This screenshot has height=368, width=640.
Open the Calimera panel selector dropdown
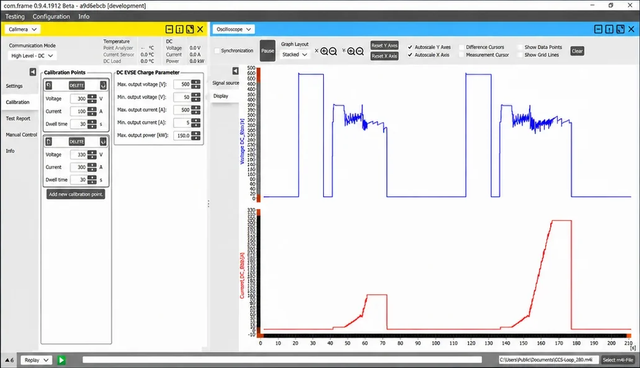click(22, 29)
